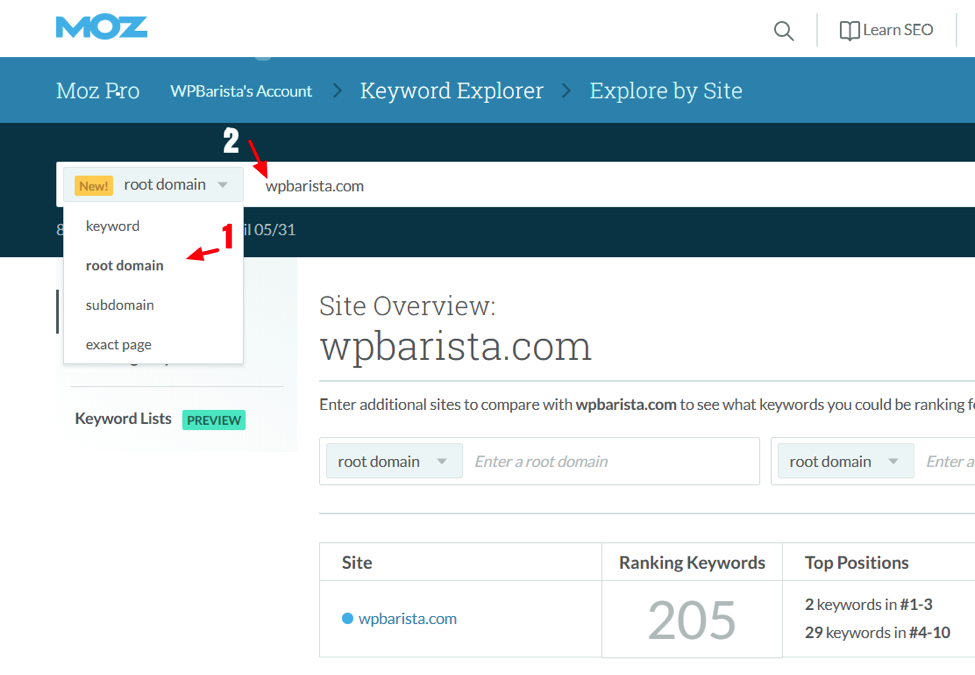Click the wpbarista.com search input field

coord(600,185)
